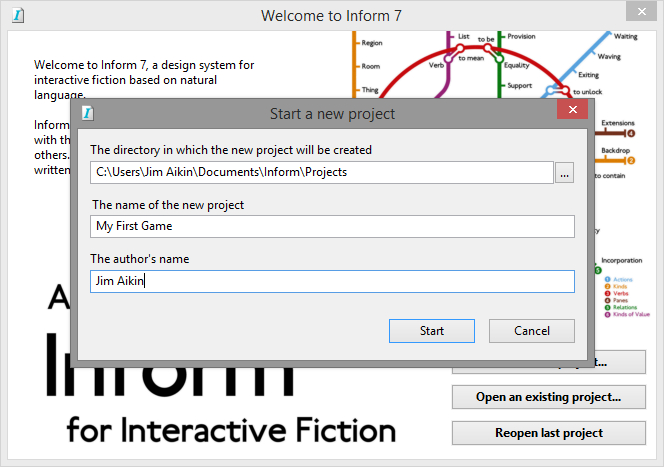664x467 pixels.
Task: Click into the project name field
Action: click(x=332, y=227)
